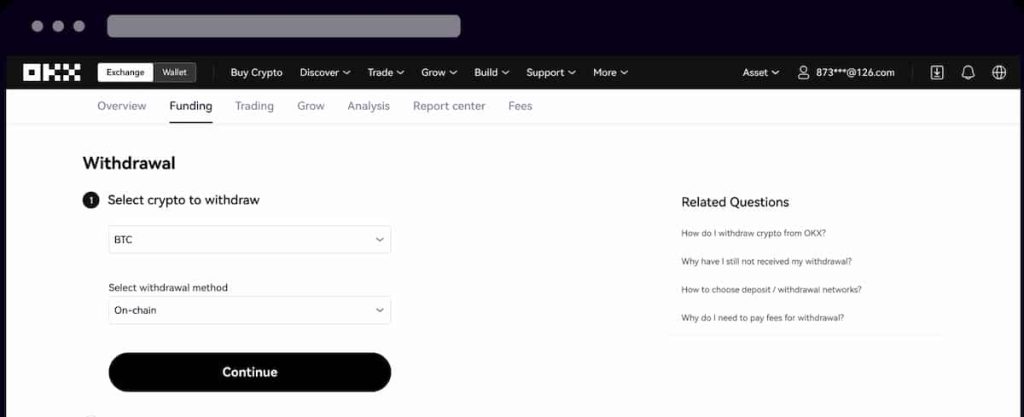
Task: Open the On-chain withdrawal method dropdown
Action: 249,310
